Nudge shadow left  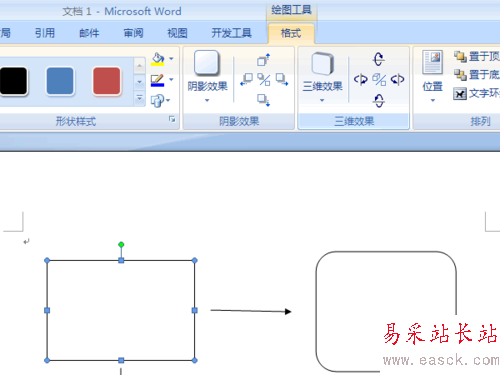coord(247,79)
